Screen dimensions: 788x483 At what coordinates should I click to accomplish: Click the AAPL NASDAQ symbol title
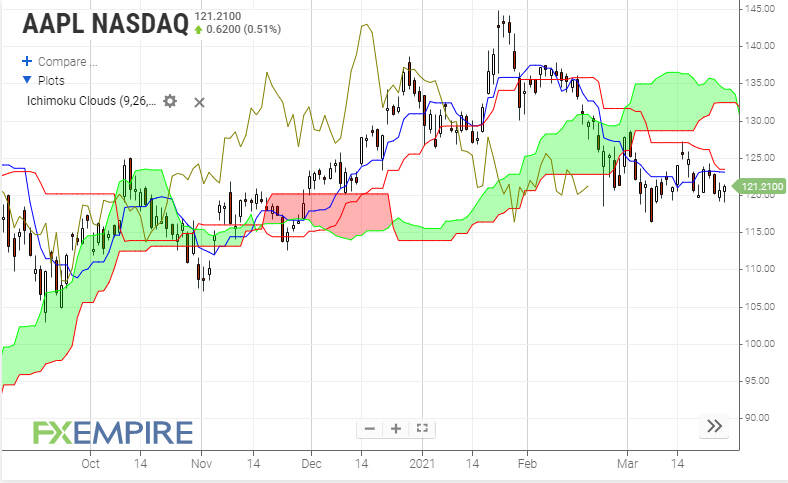[x=106, y=23]
